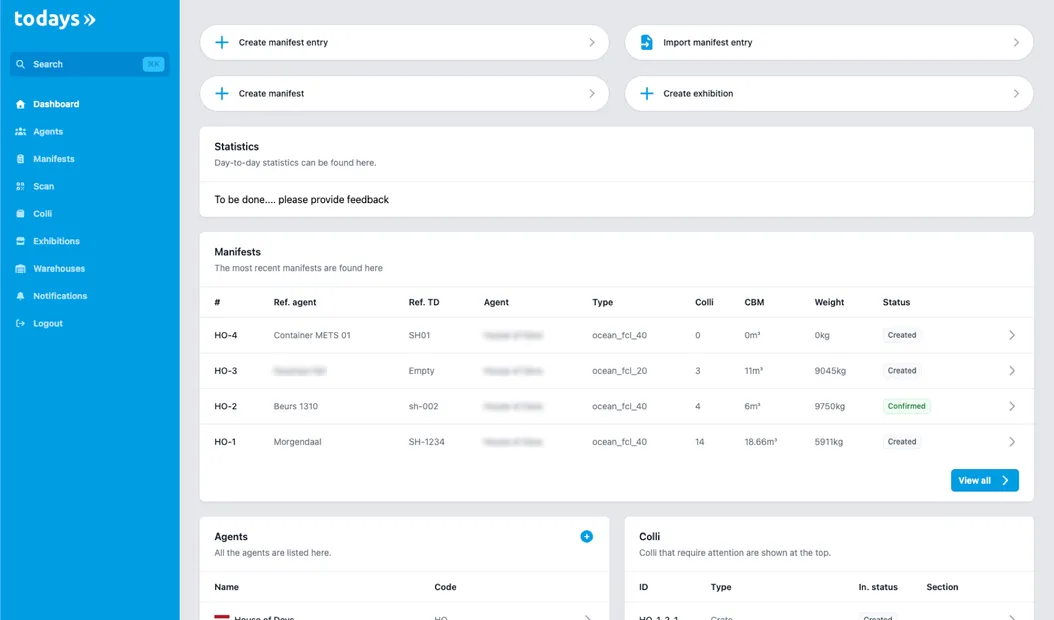The height and width of the screenshot is (620, 1054).
Task: Click plus icon on Create exhibition
Action: [x=647, y=93]
